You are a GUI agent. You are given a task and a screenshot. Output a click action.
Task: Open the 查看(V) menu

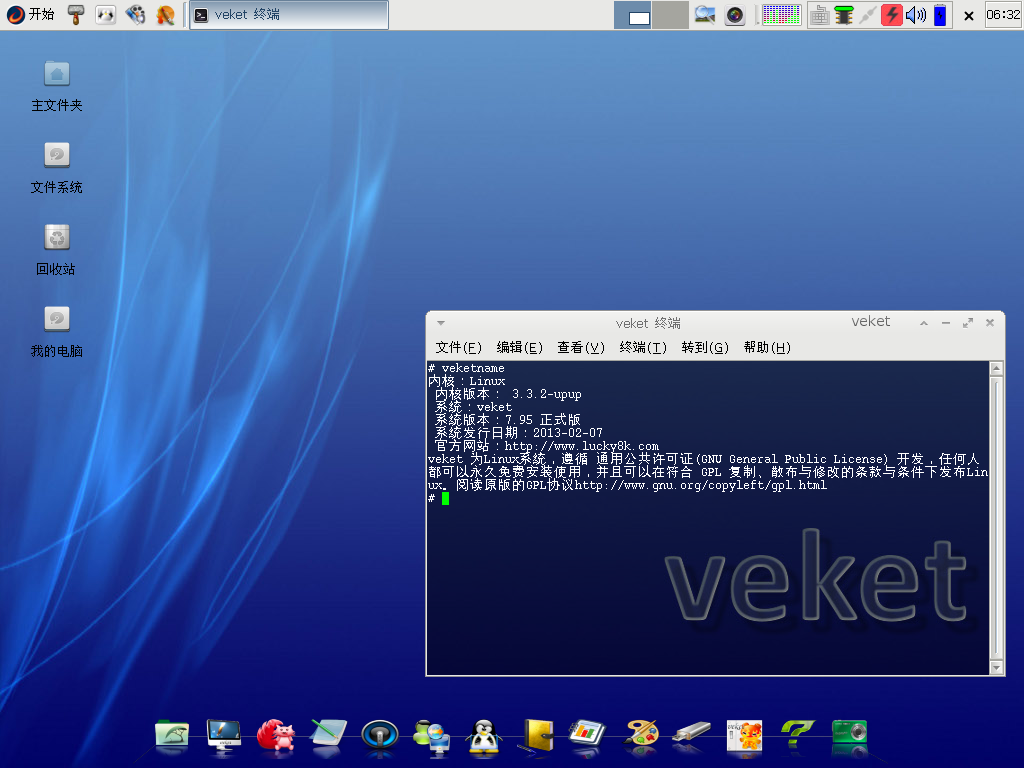coord(581,347)
